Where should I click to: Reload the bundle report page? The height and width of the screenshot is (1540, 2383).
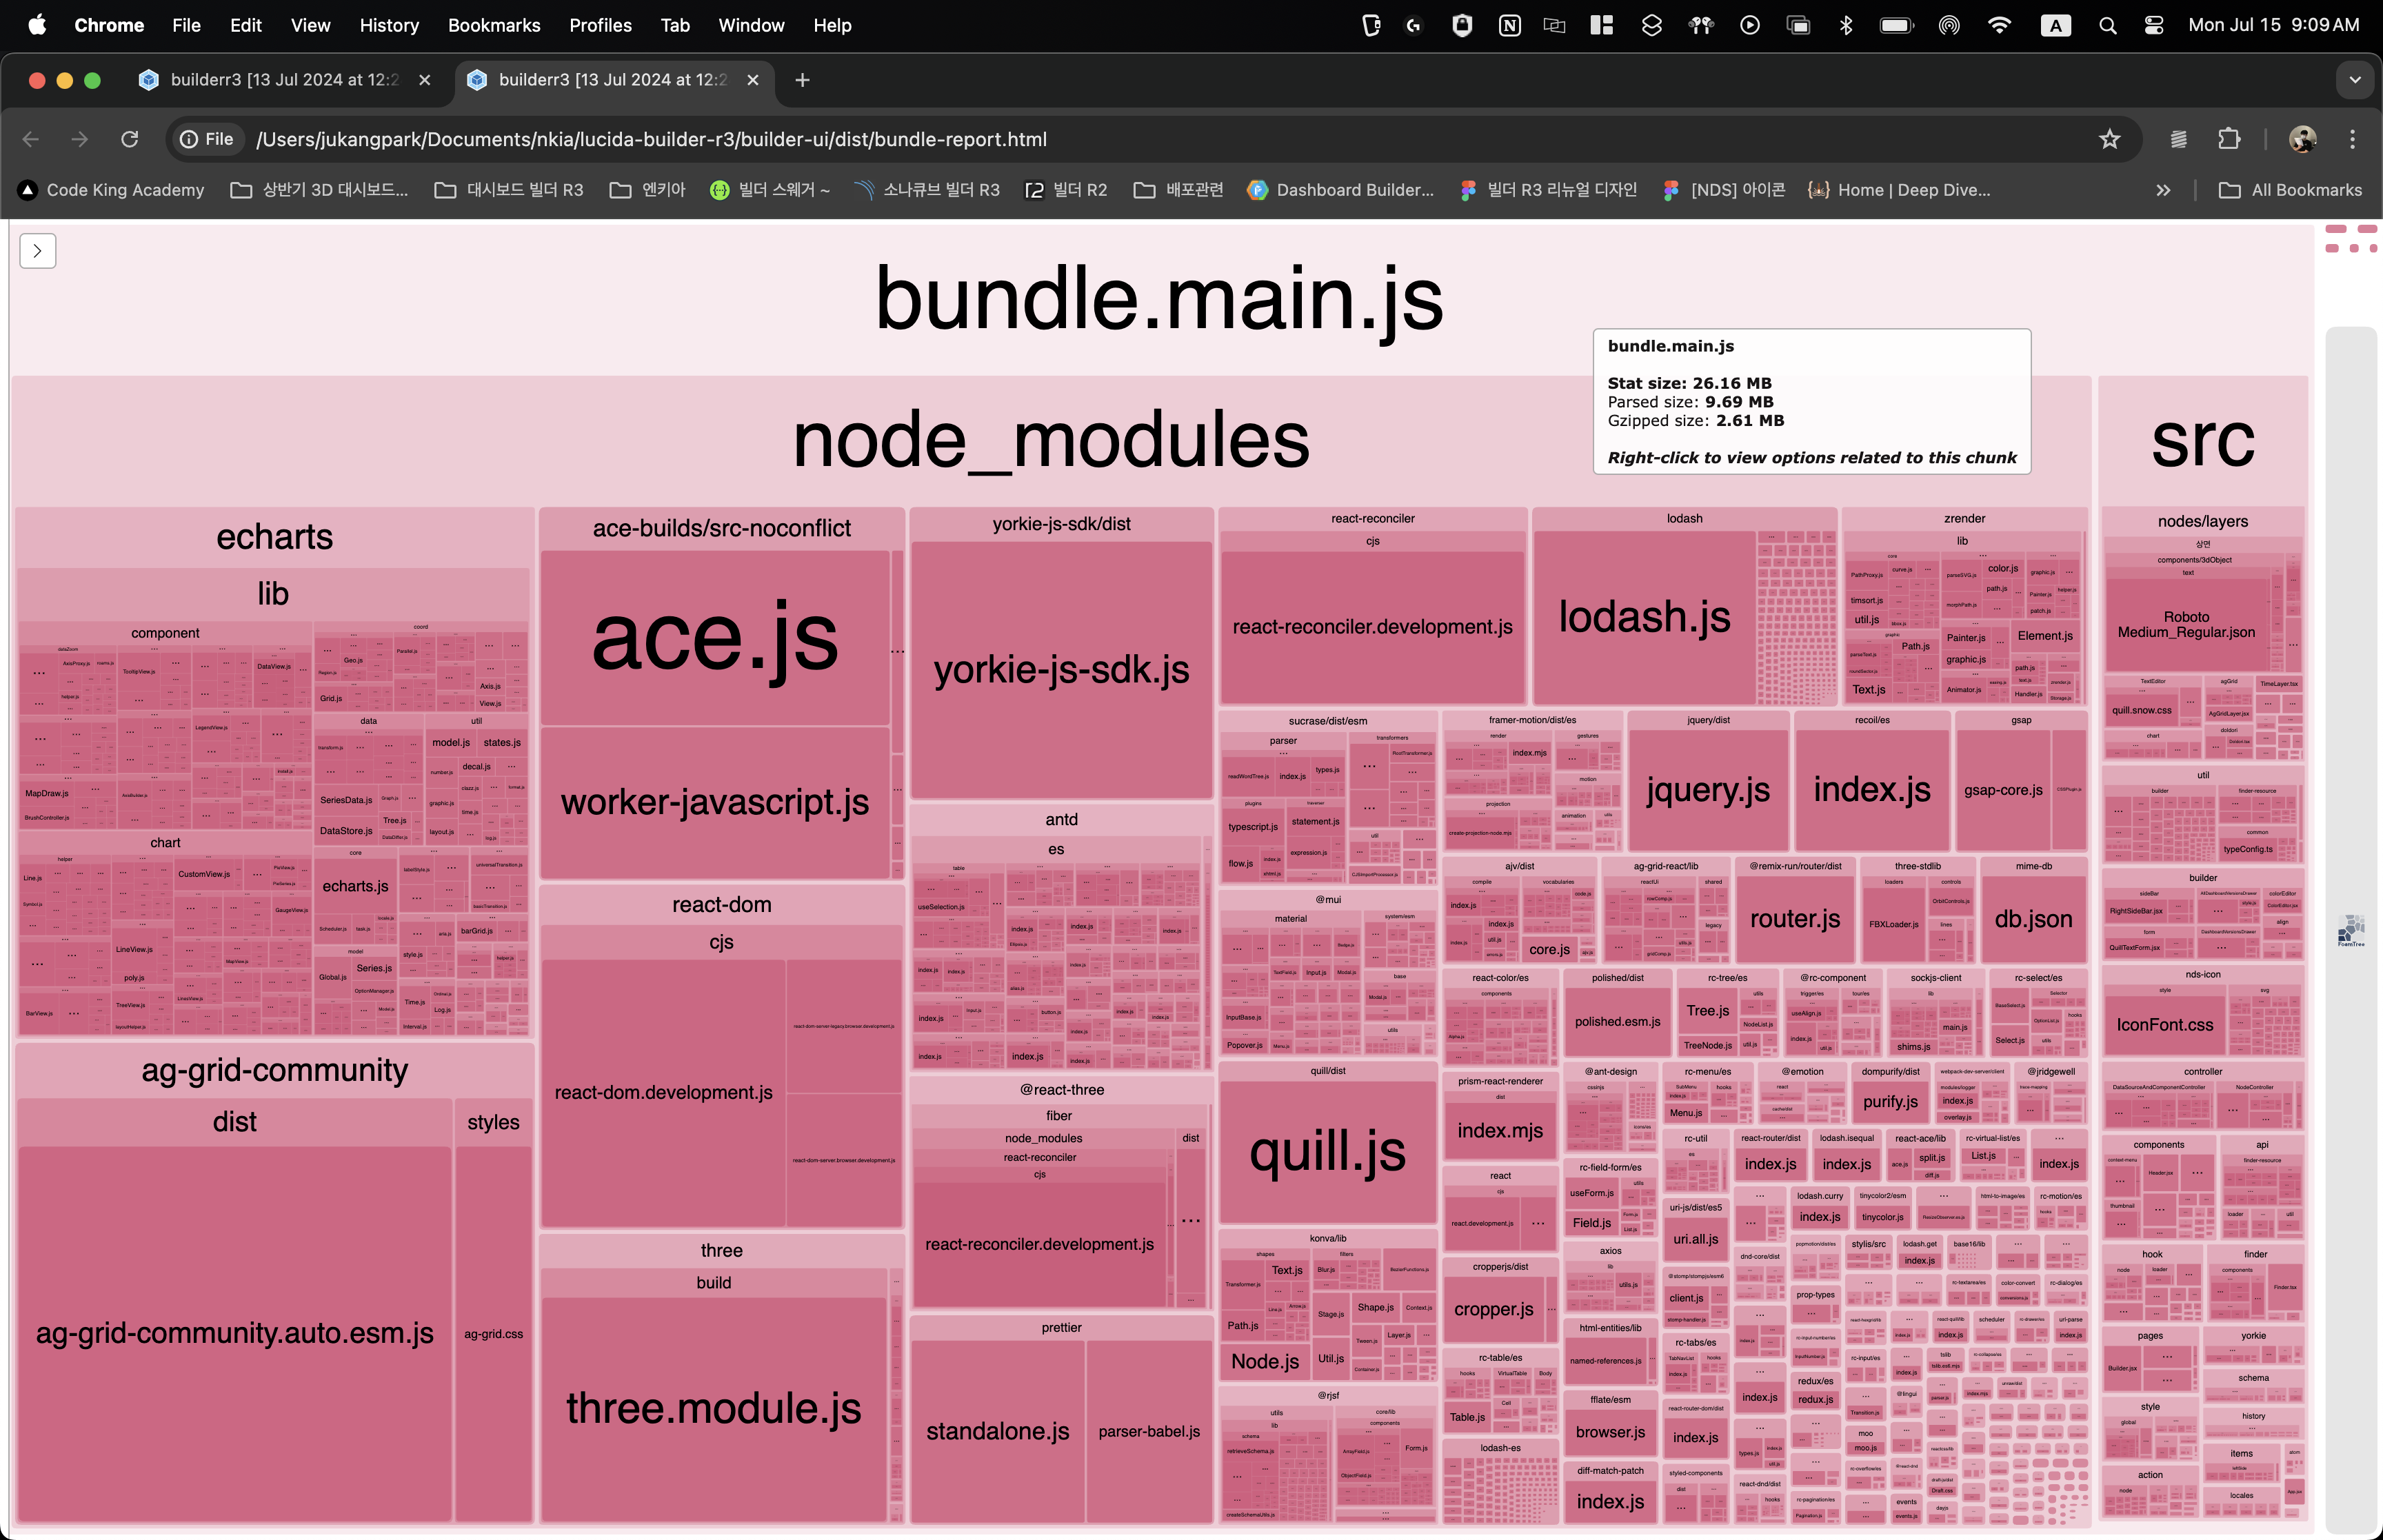pos(130,139)
